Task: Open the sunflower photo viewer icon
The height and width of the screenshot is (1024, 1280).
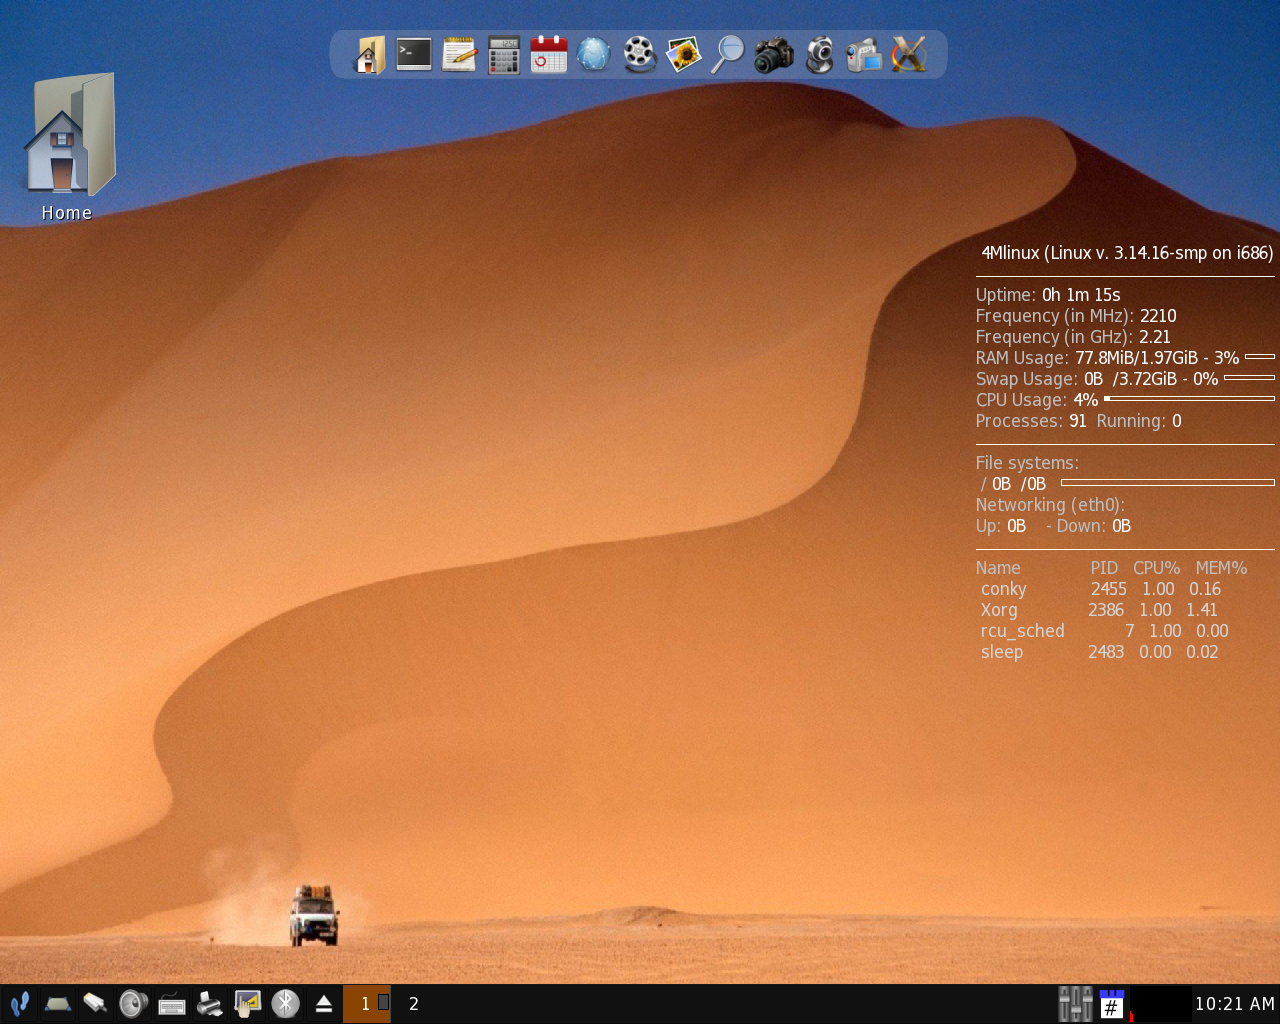Action: pyautogui.click(x=684, y=54)
